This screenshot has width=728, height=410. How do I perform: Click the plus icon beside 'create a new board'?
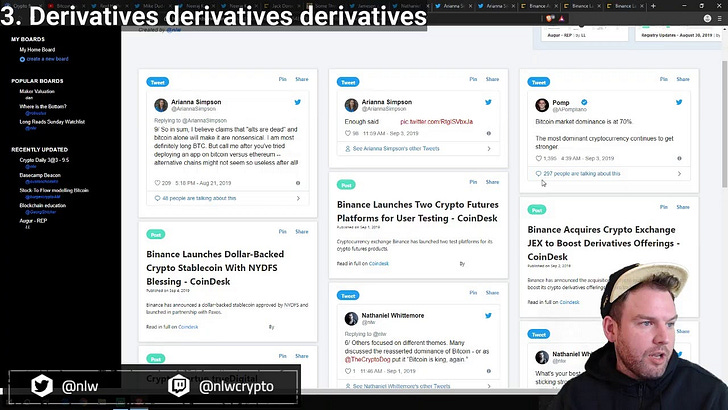[x=22, y=59]
